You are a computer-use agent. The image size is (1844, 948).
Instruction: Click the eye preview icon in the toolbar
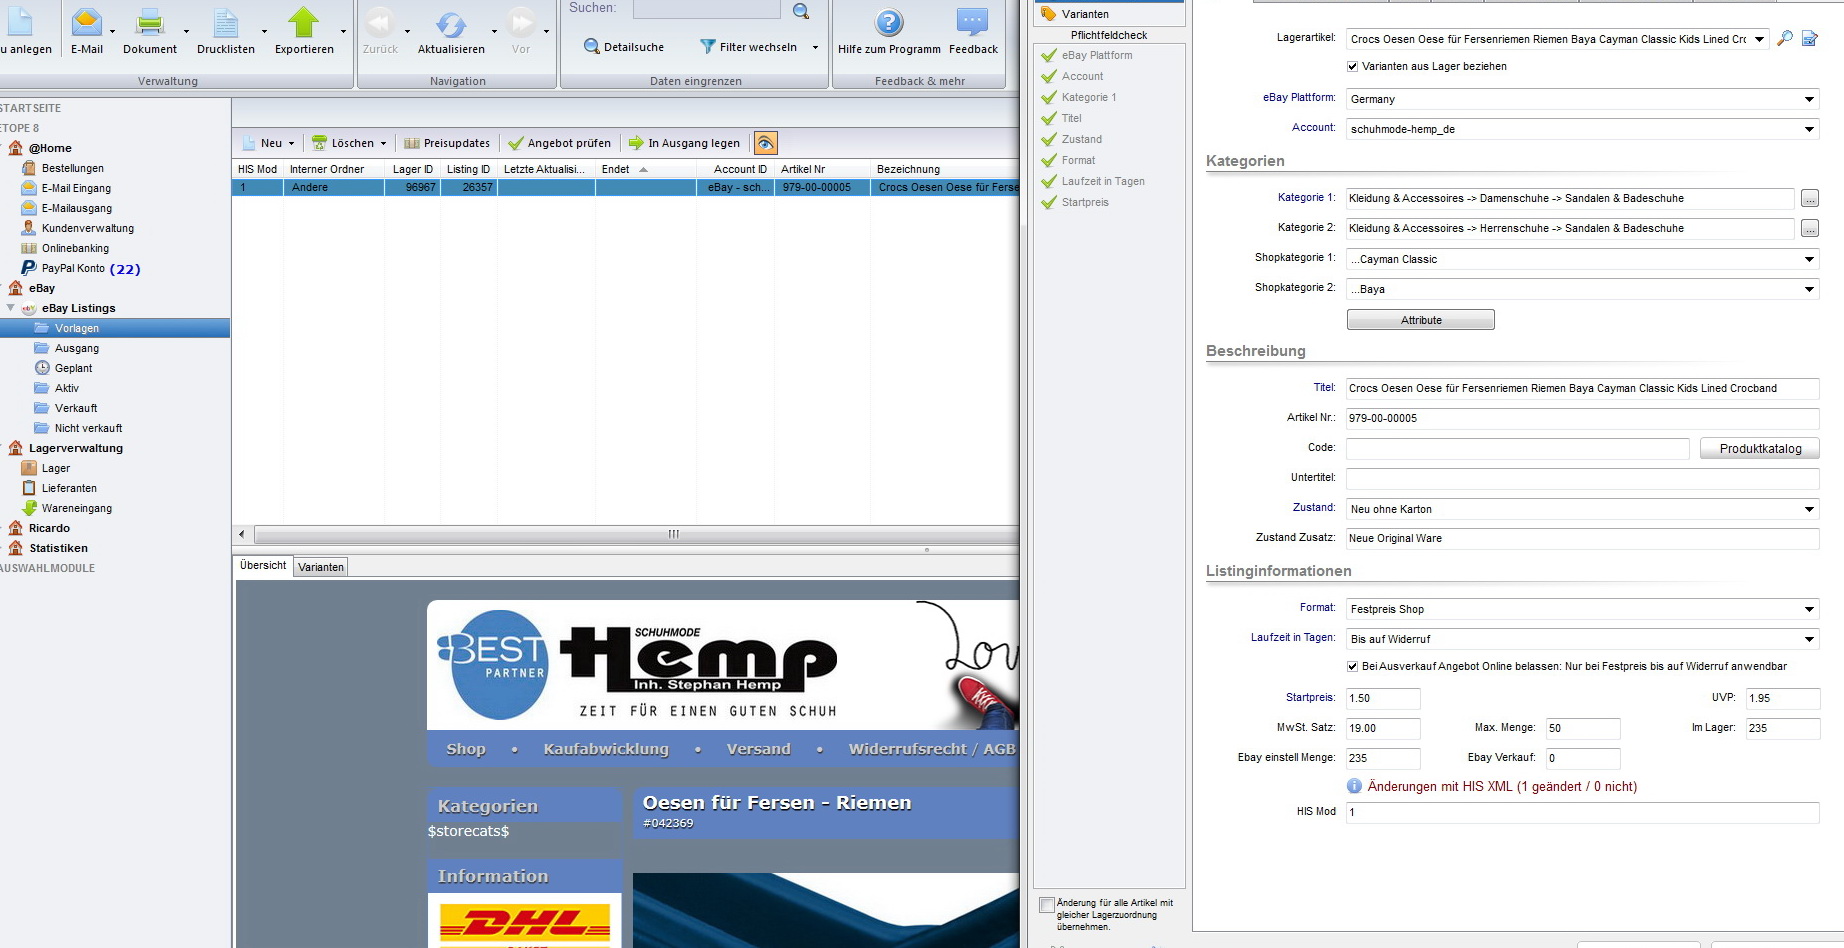(765, 143)
